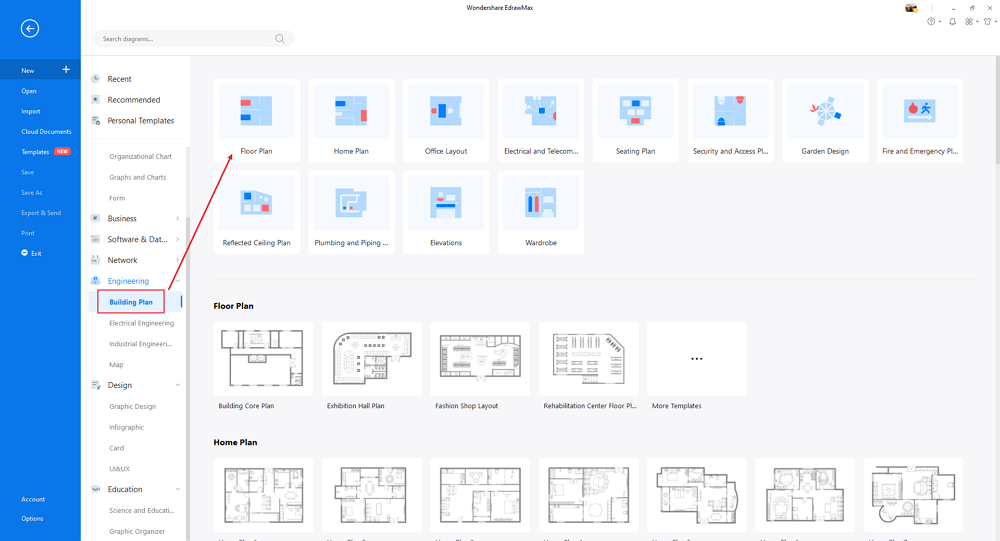The image size is (1000, 541).
Task: Click the notification bell icon
Action: coord(952,22)
